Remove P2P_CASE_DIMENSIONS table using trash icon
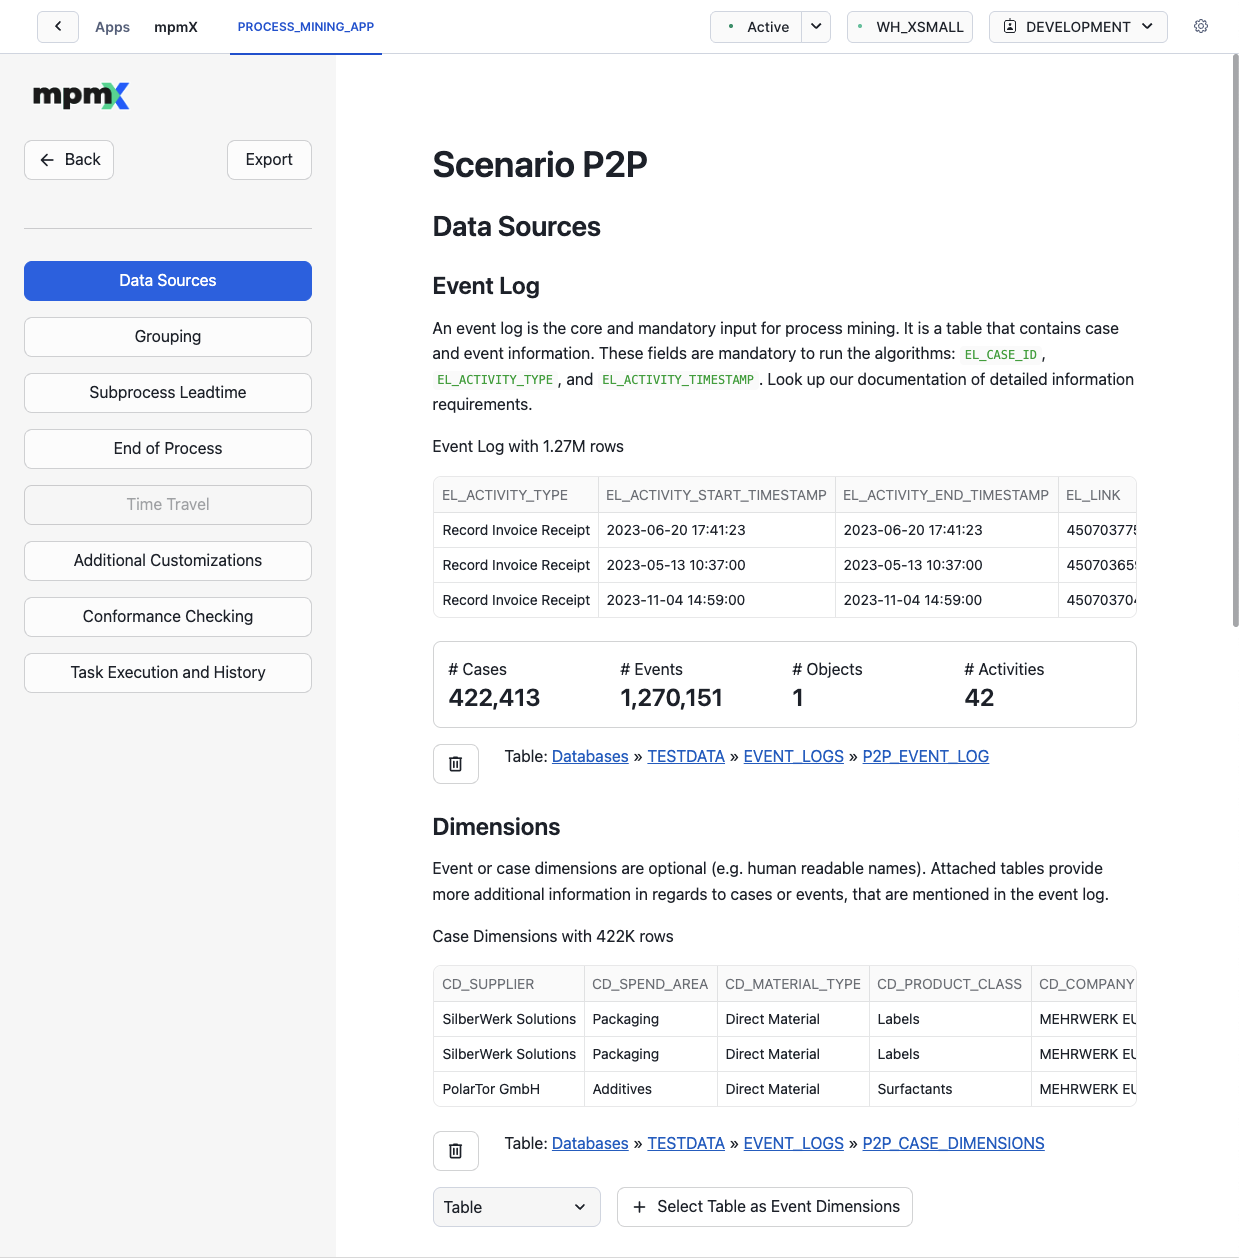Screen dimensions: 1239x1258 (x=456, y=1151)
